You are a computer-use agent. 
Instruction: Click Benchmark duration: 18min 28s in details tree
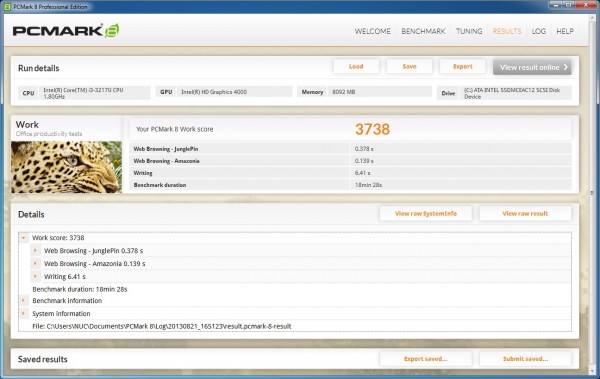tap(80, 289)
